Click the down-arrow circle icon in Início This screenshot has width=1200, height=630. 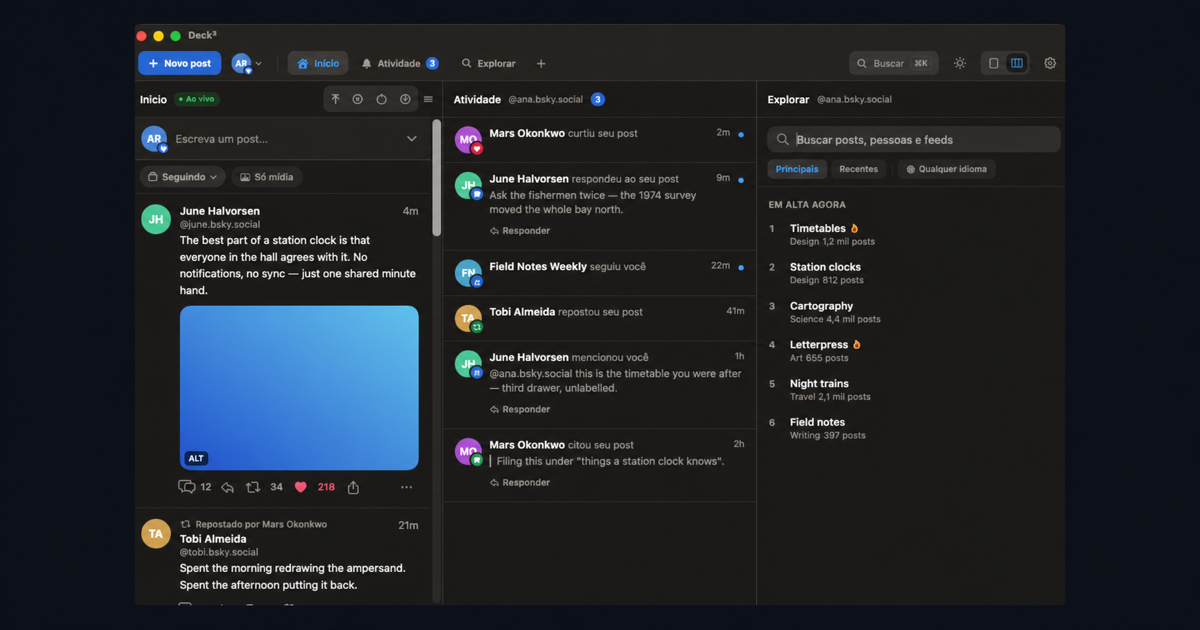tap(405, 99)
